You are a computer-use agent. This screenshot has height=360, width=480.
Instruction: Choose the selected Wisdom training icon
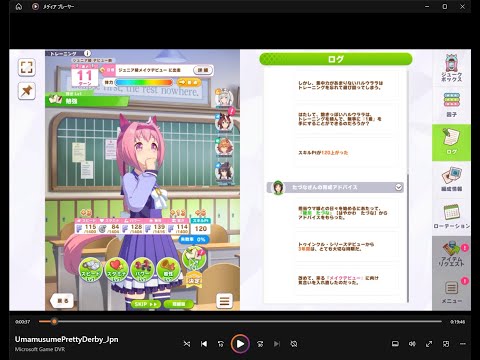click(194, 259)
